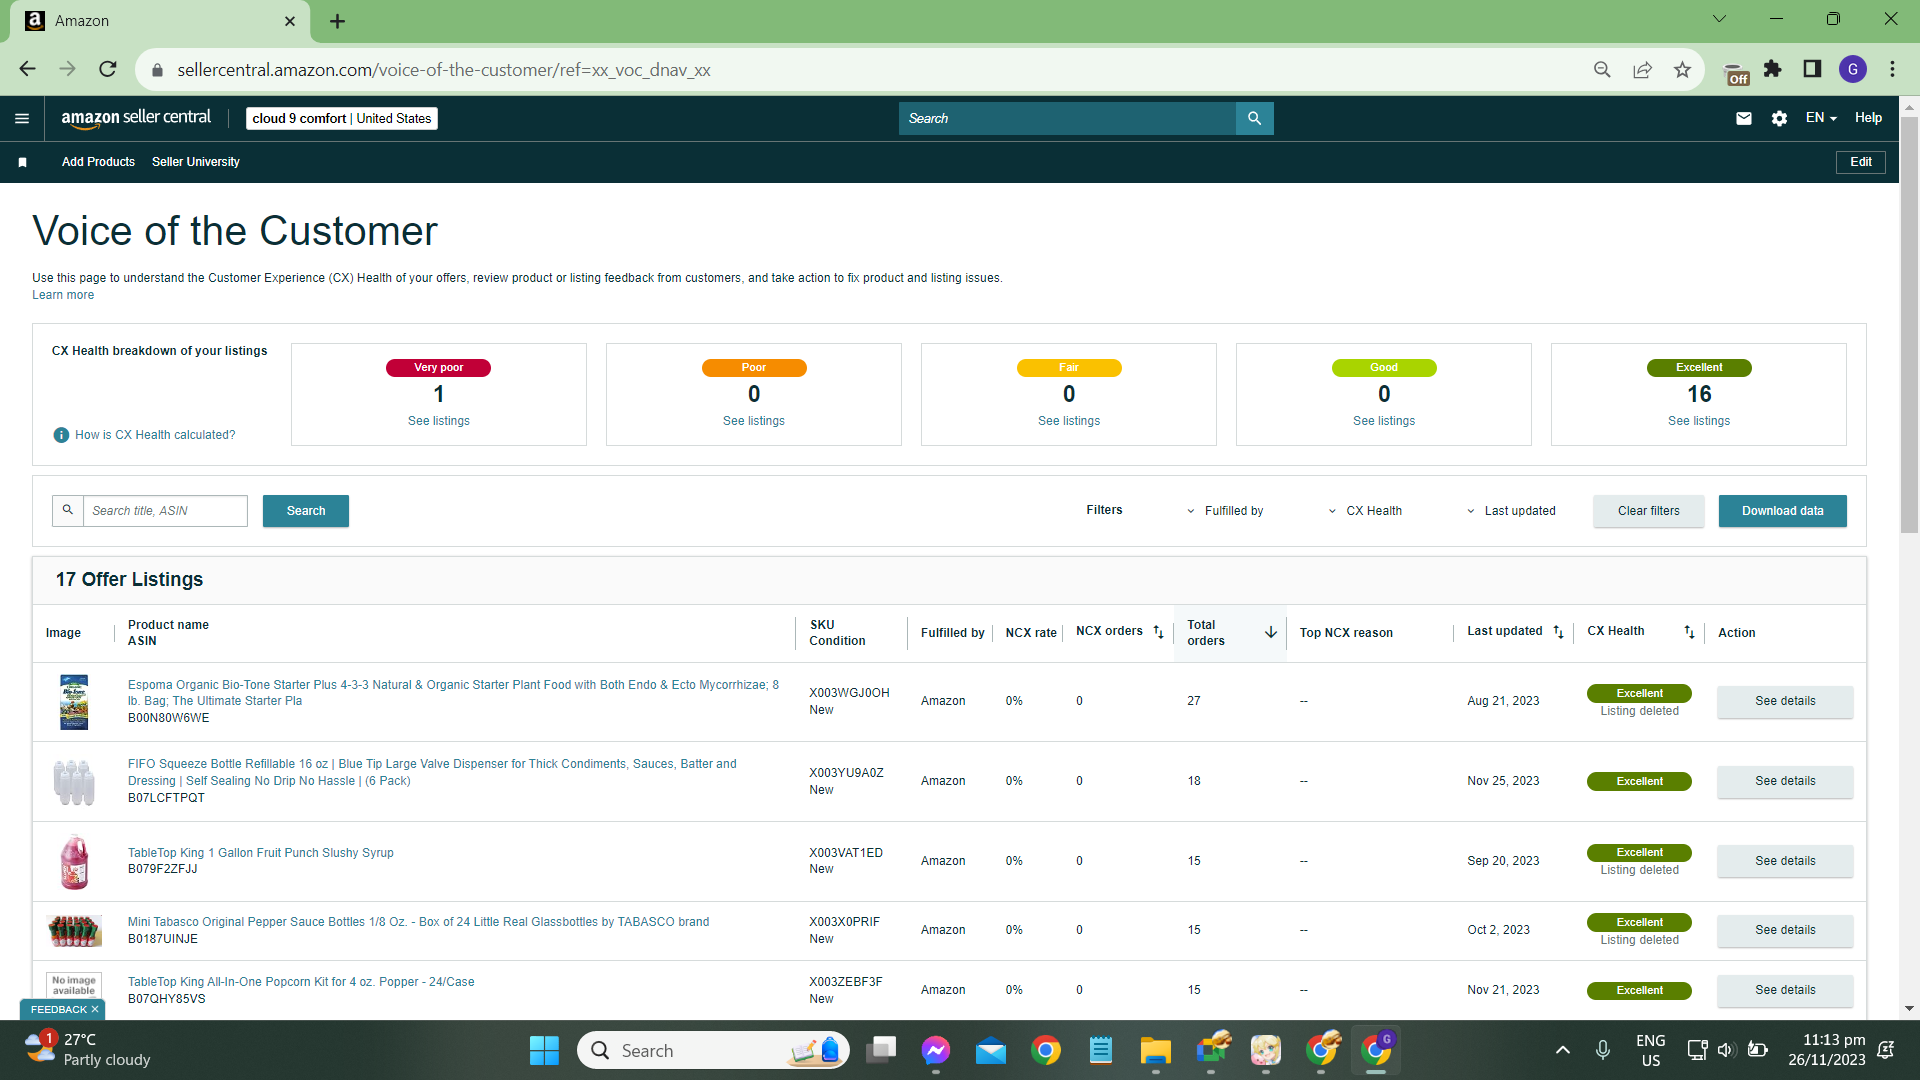This screenshot has width=1920, height=1080.
Task: See listings under Very poor
Action: click(439, 421)
